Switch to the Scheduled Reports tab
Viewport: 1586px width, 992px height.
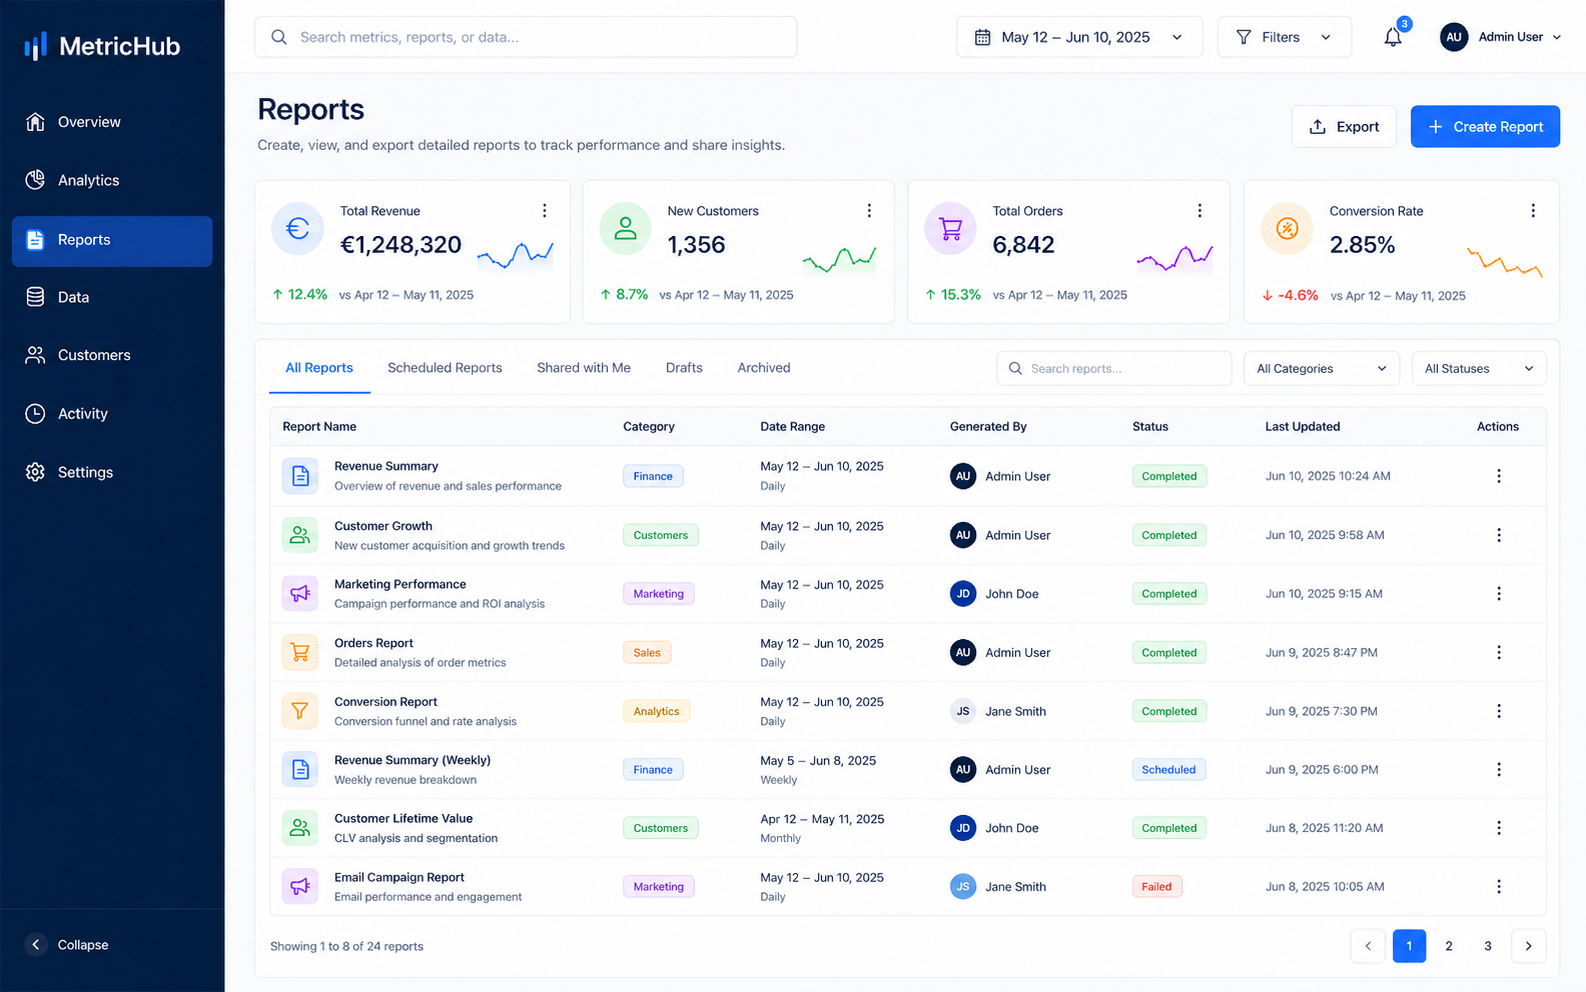[x=445, y=368]
